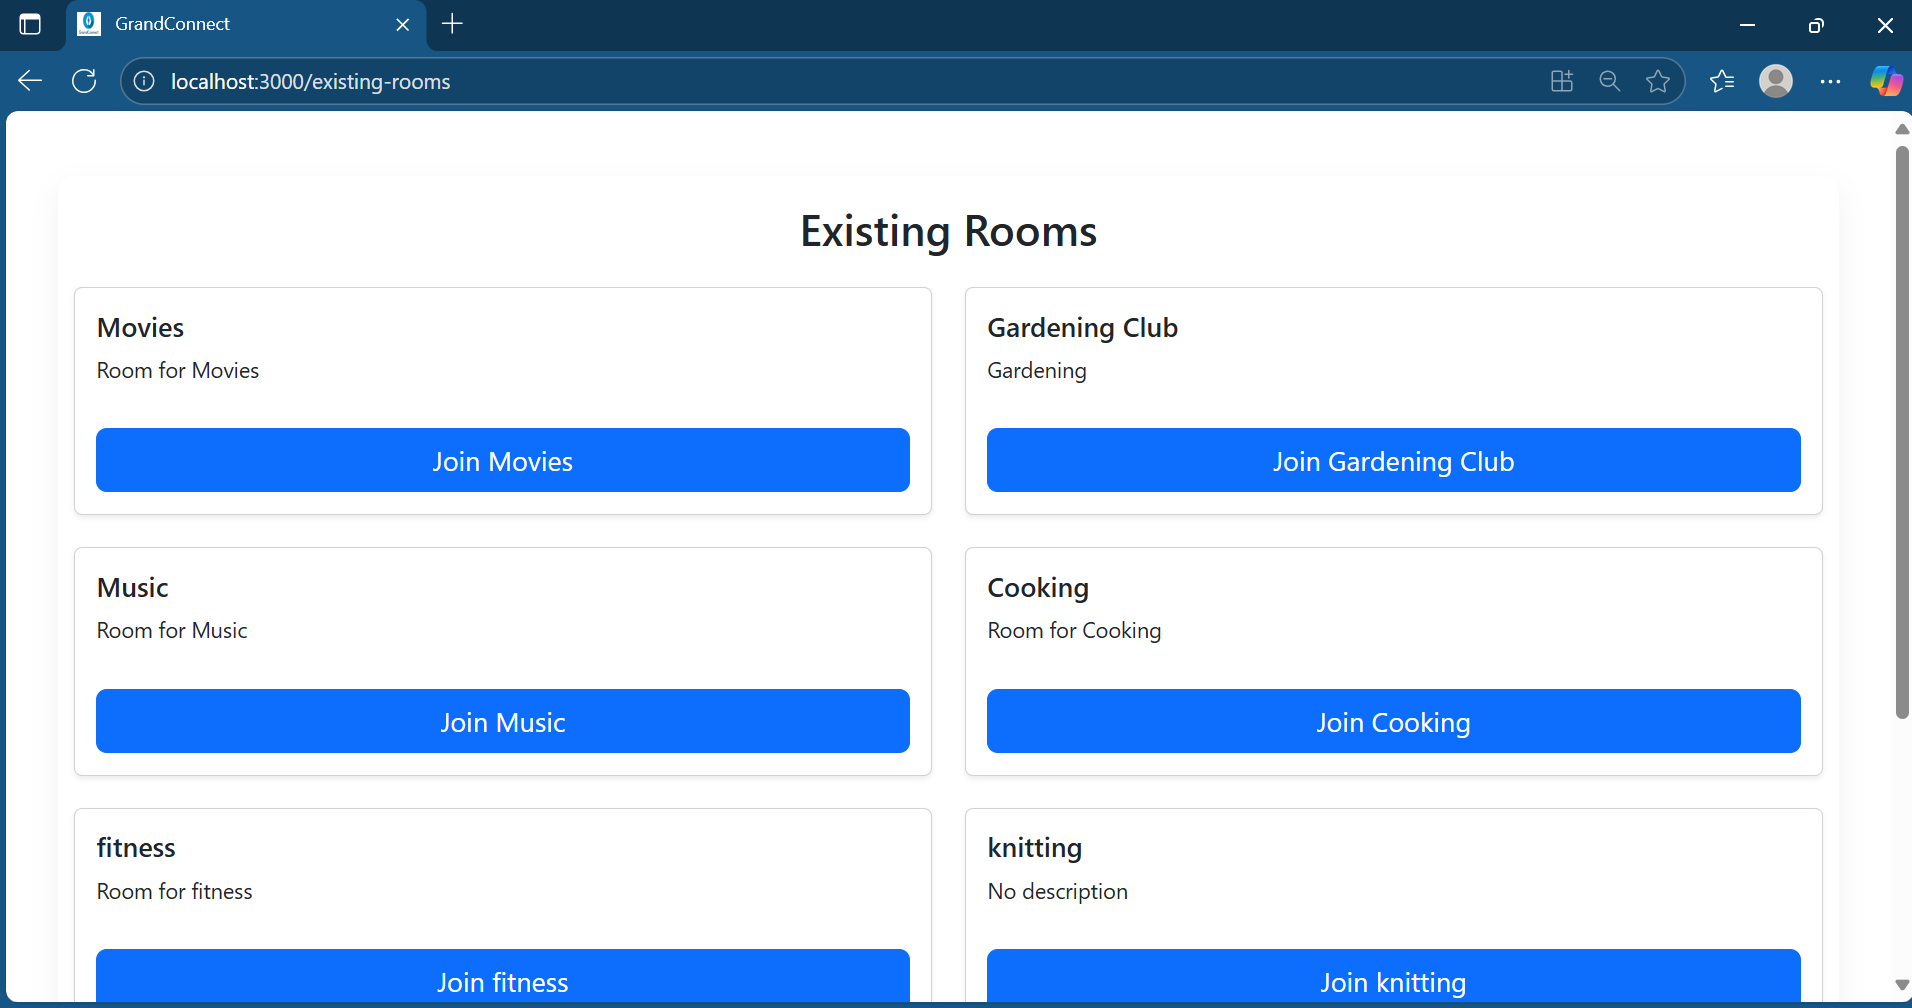Open a new tab with plus icon

tap(452, 24)
